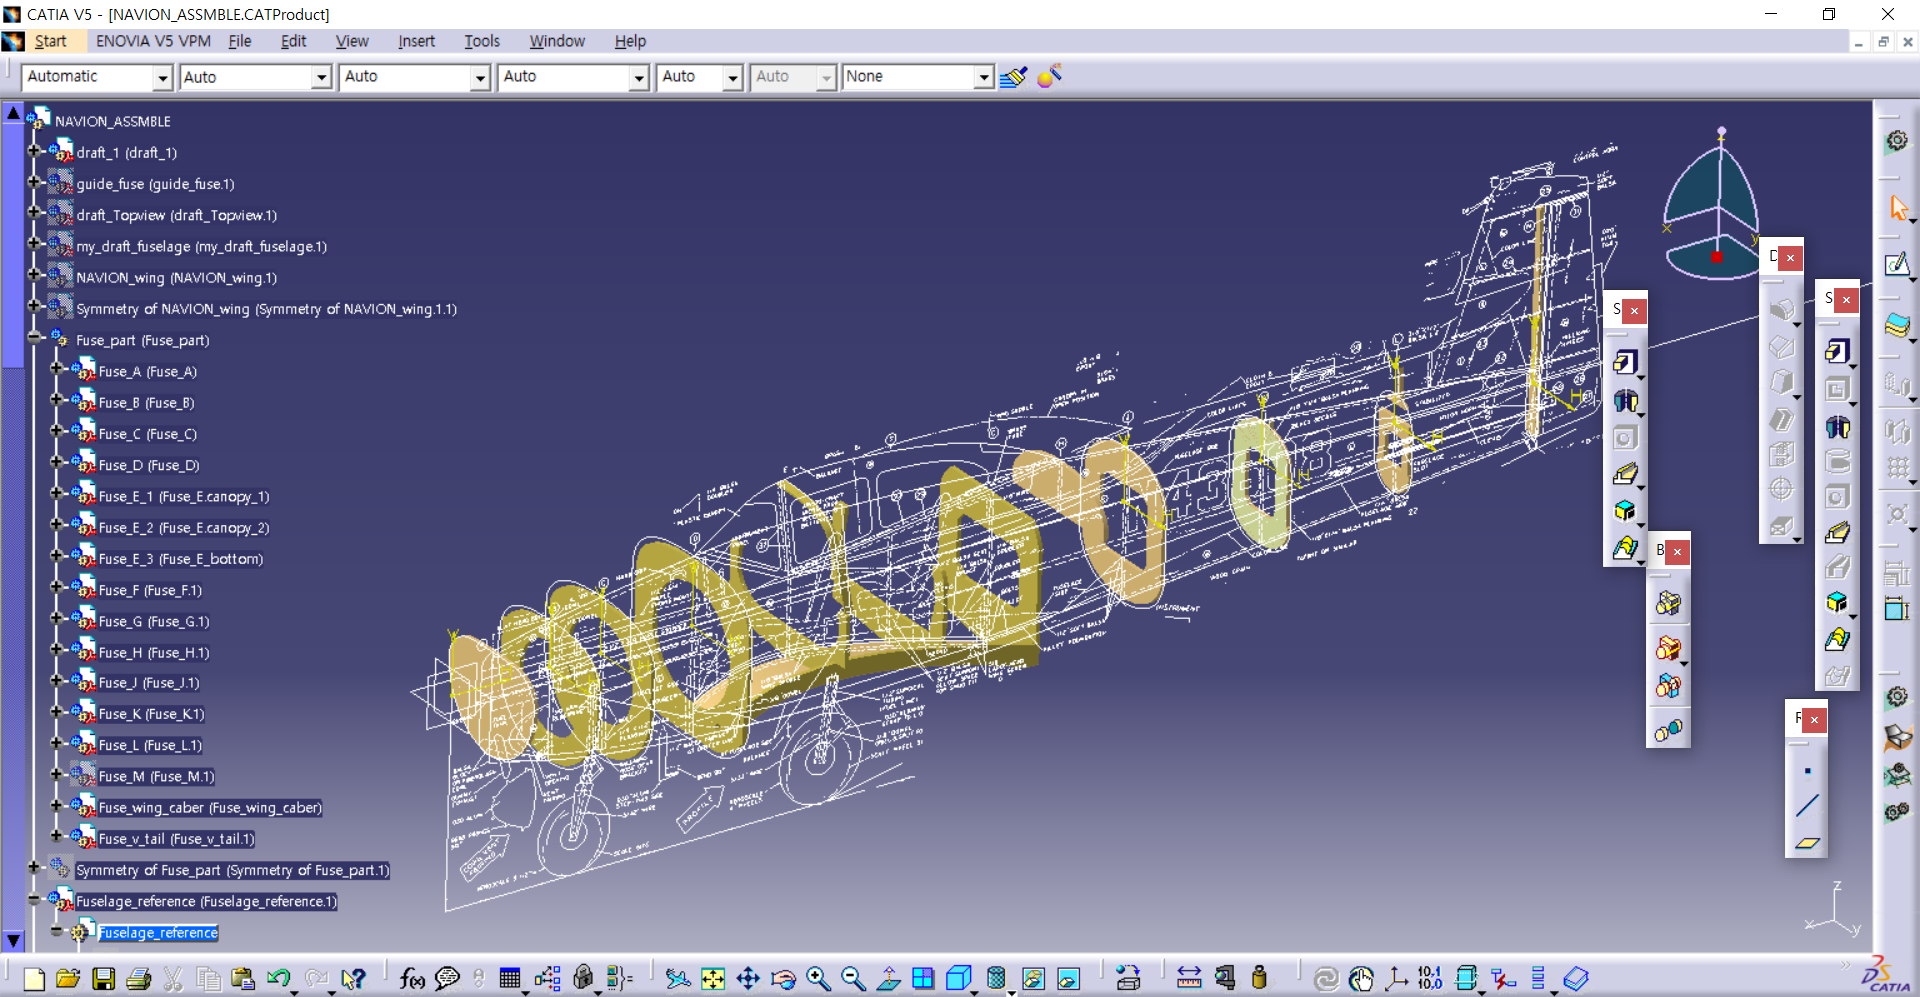
Task: Open the Measure Item tool
Action: coord(1225,979)
